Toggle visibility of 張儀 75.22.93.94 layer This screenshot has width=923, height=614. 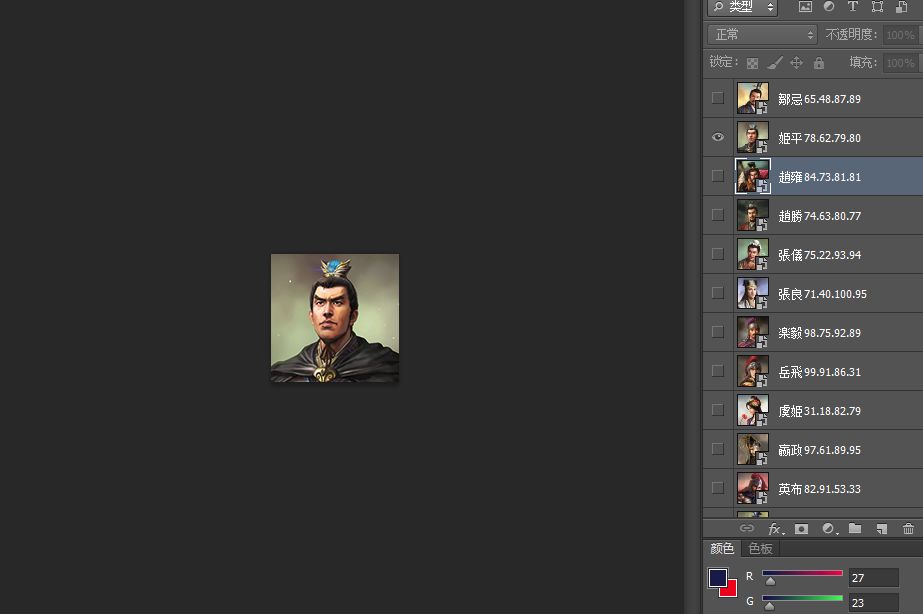click(x=718, y=254)
